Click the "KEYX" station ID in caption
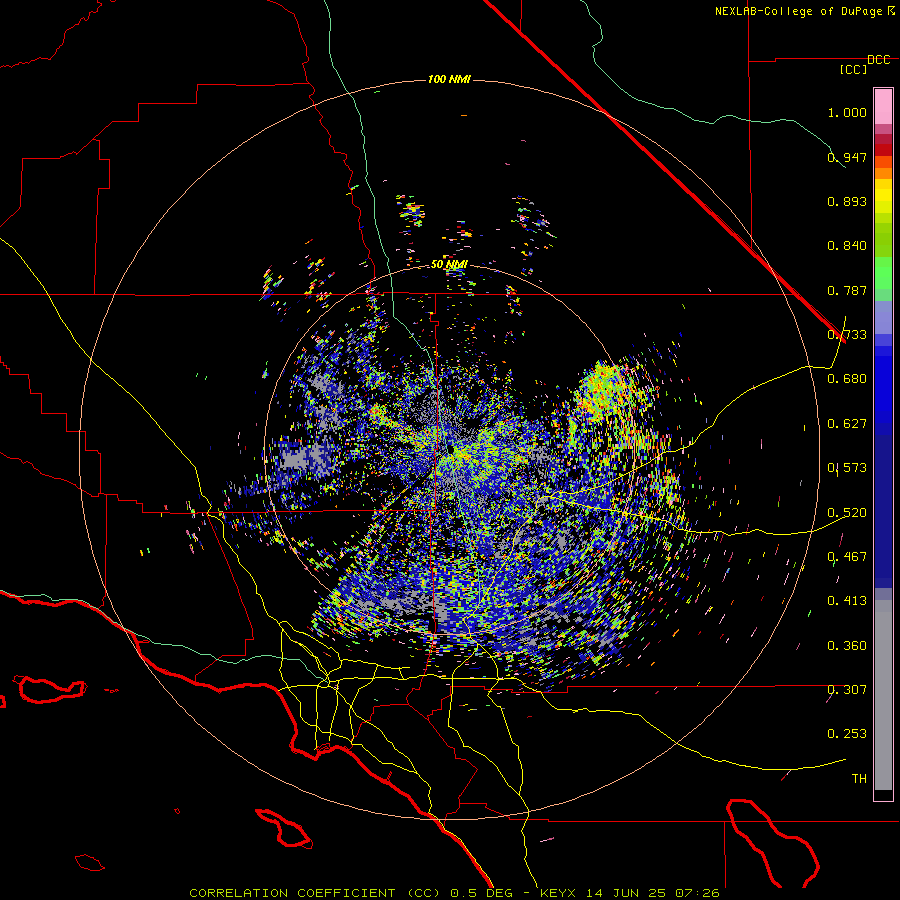Viewport: 900px width, 900px height. tap(560, 893)
